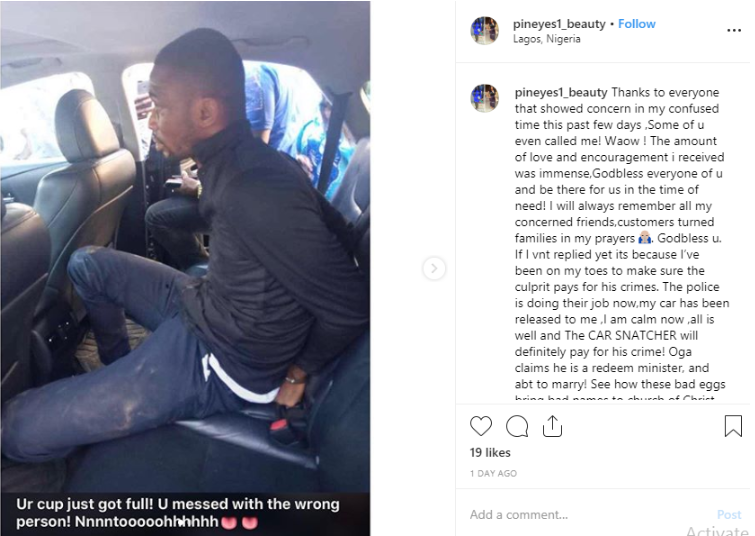The width and height of the screenshot is (755, 536).
Task: Click the photo's overlay caption text
Action: click(x=178, y=513)
